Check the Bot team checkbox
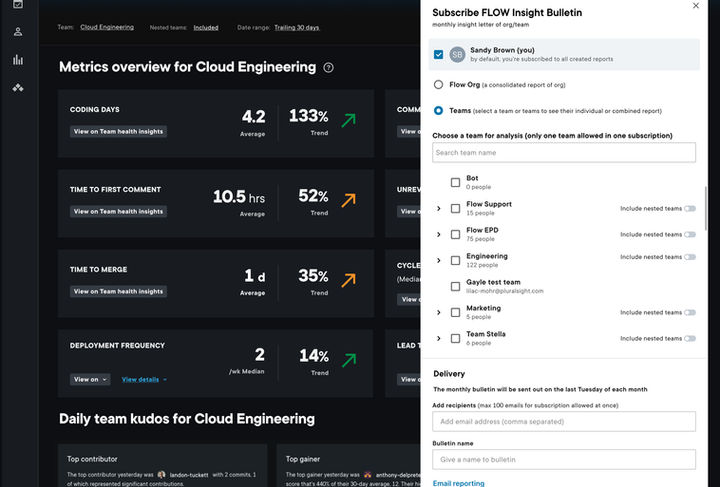 click(455, 182)
